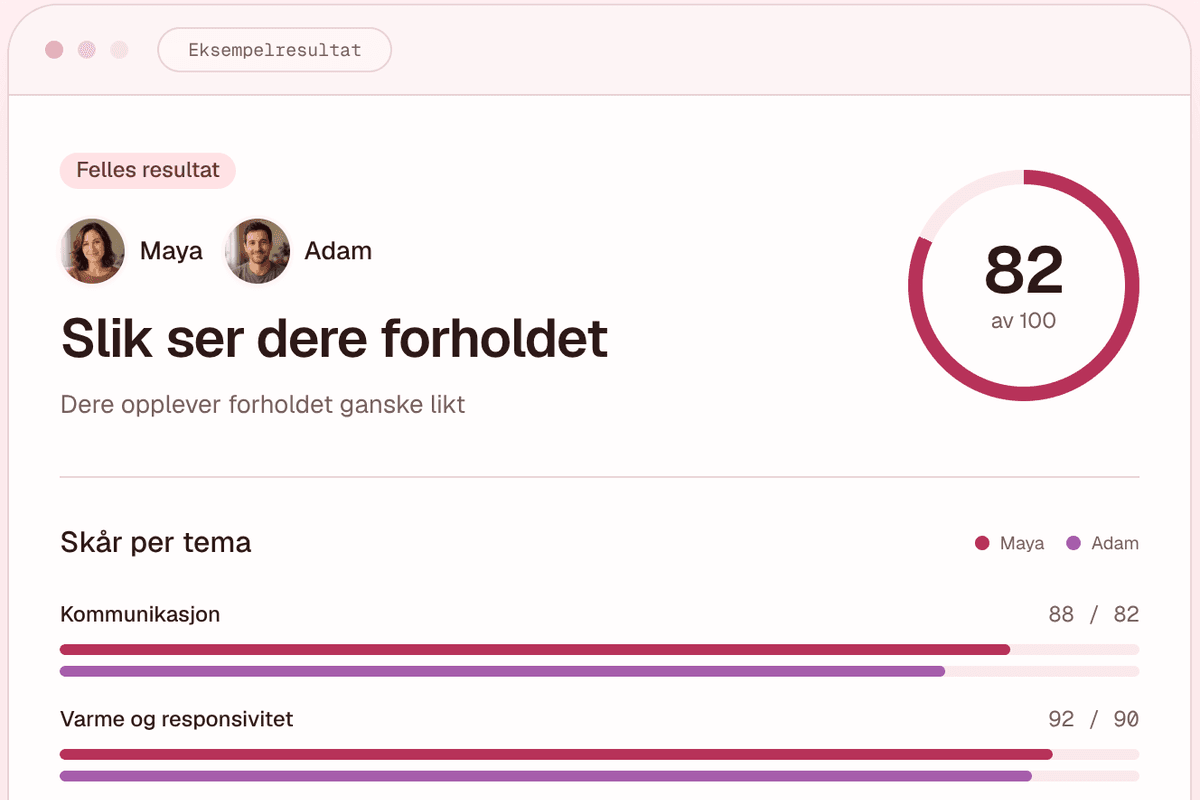The height and width of the screenshot is (800, 1200).
Task: Click Maya's Kommunikasjon score bar
Action: tap(535, 649)
